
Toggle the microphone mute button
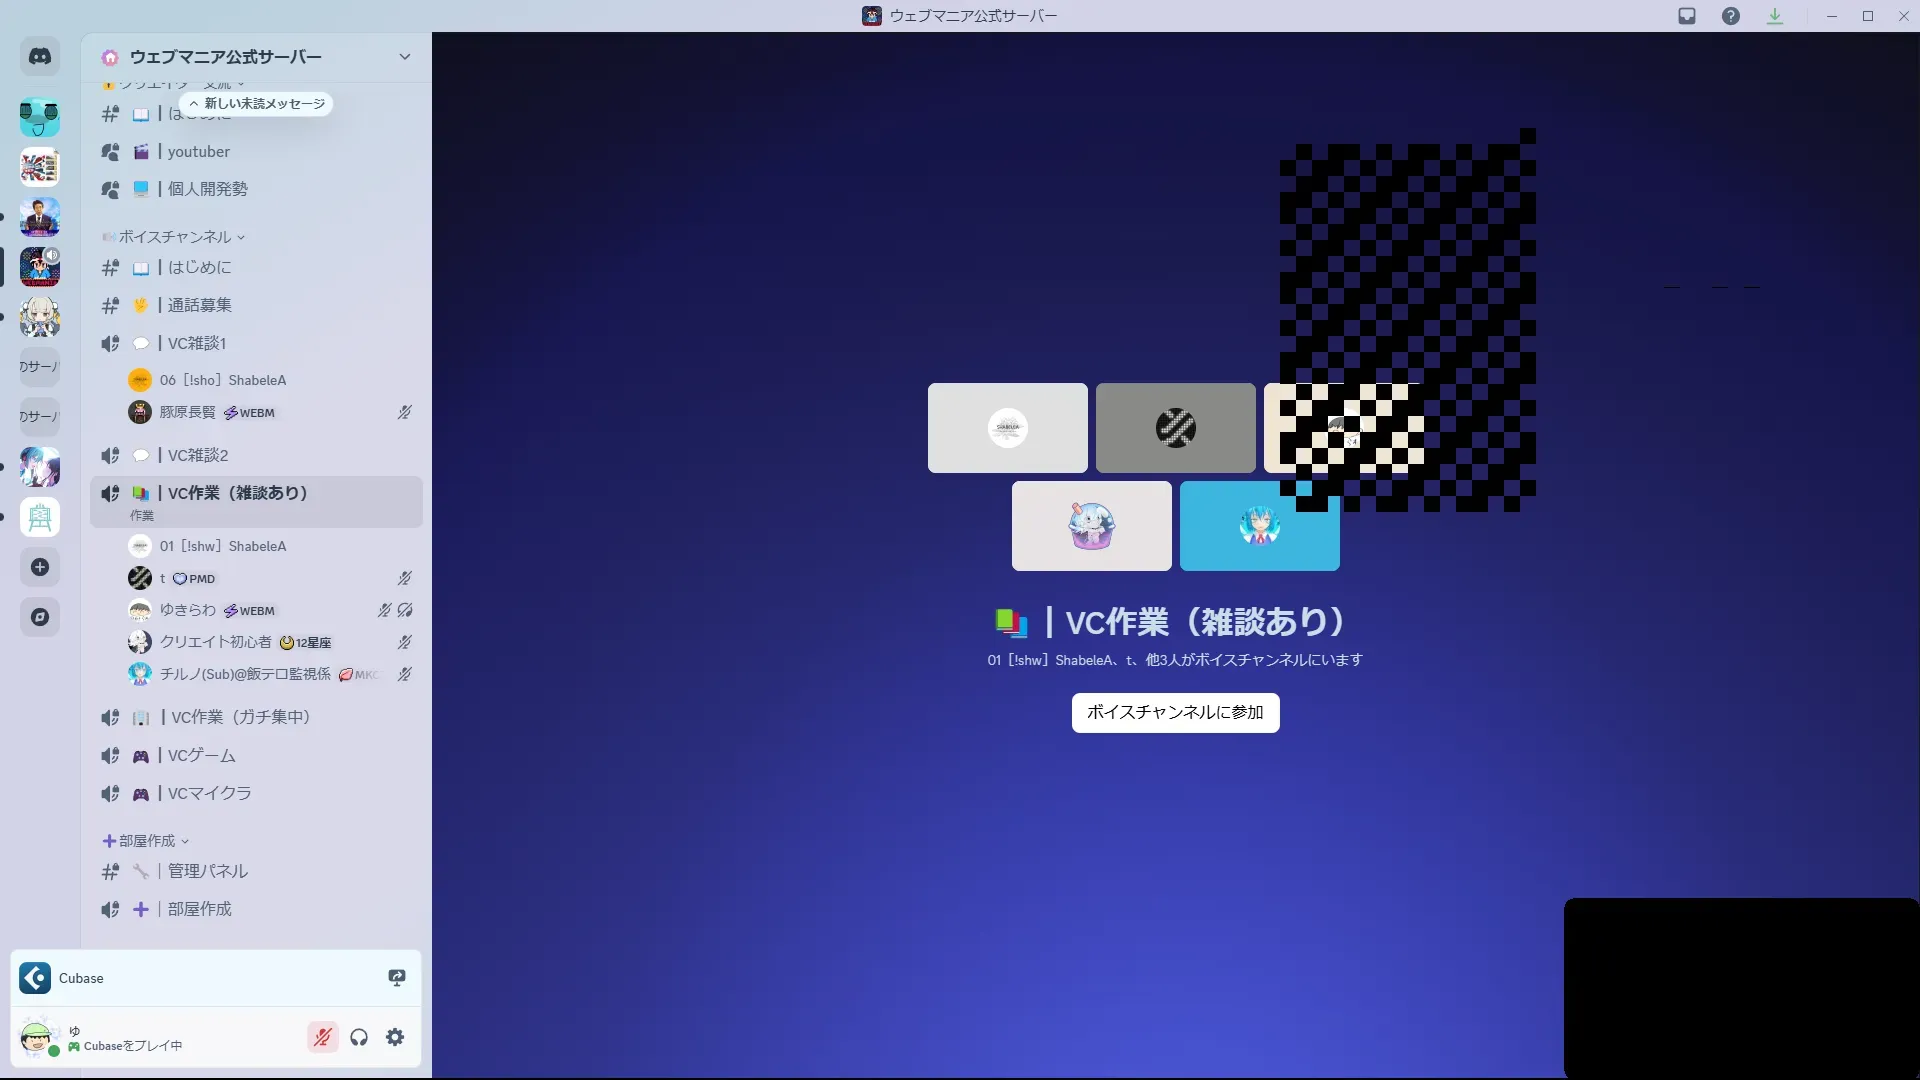pyautogui.click(x=322, y=1037)
